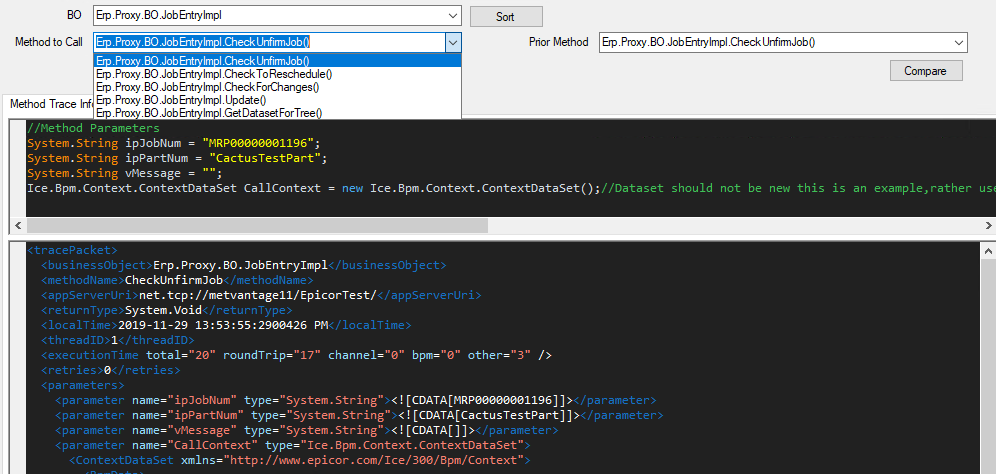This screenshot has height=474, width=996.
Task: Click the left arrow of horizontal scrollbar
Action: (x=17, y=225)
